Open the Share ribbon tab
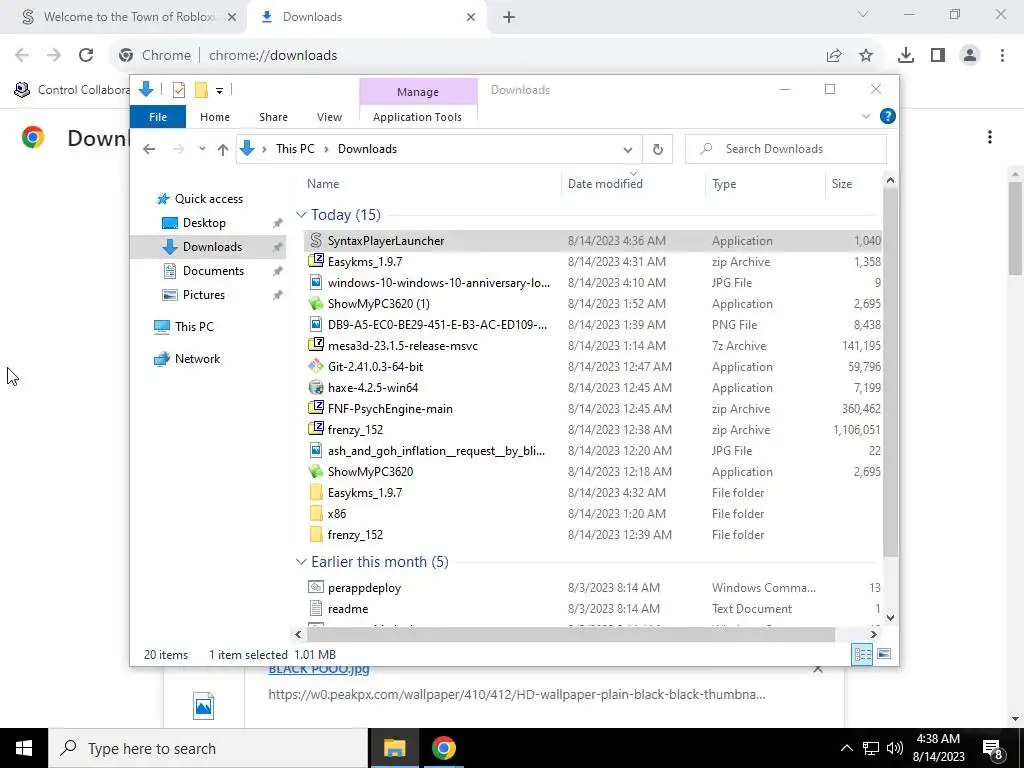The height and width of the screenshot is (768, 1024). tap(273, 117)
